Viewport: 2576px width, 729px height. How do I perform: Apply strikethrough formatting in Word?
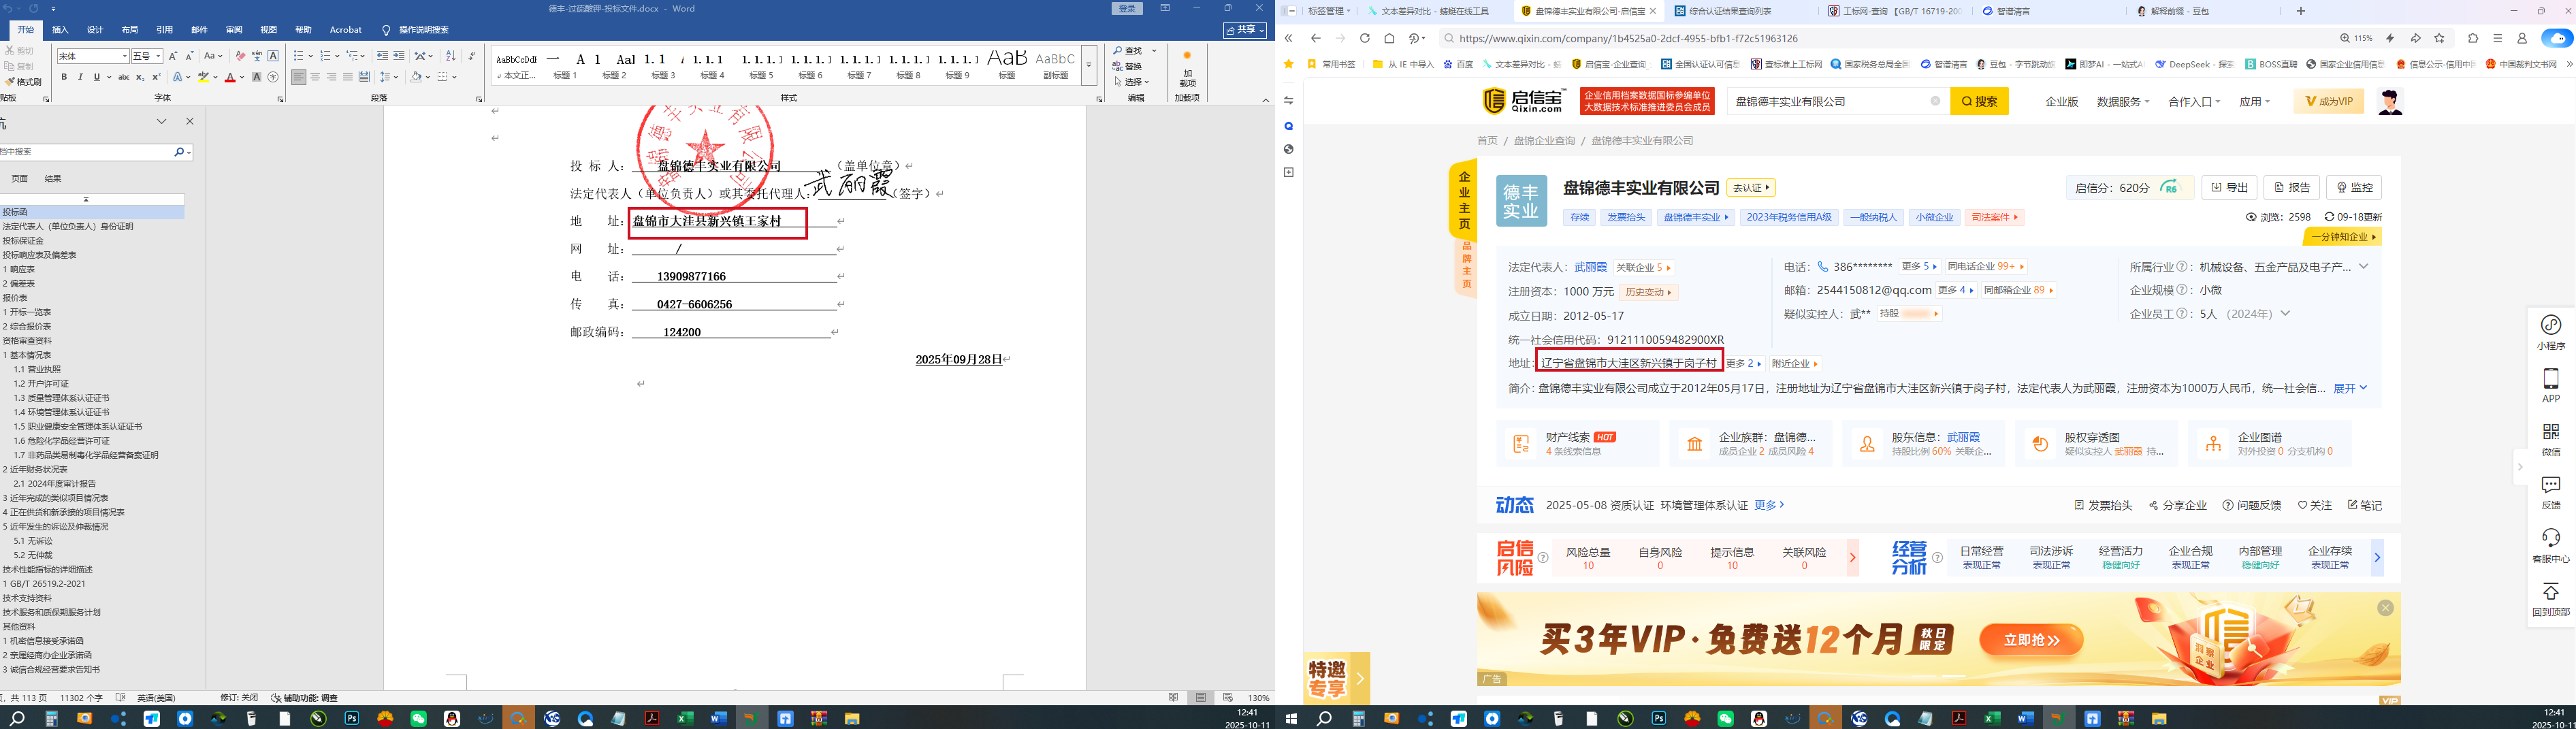124,77
